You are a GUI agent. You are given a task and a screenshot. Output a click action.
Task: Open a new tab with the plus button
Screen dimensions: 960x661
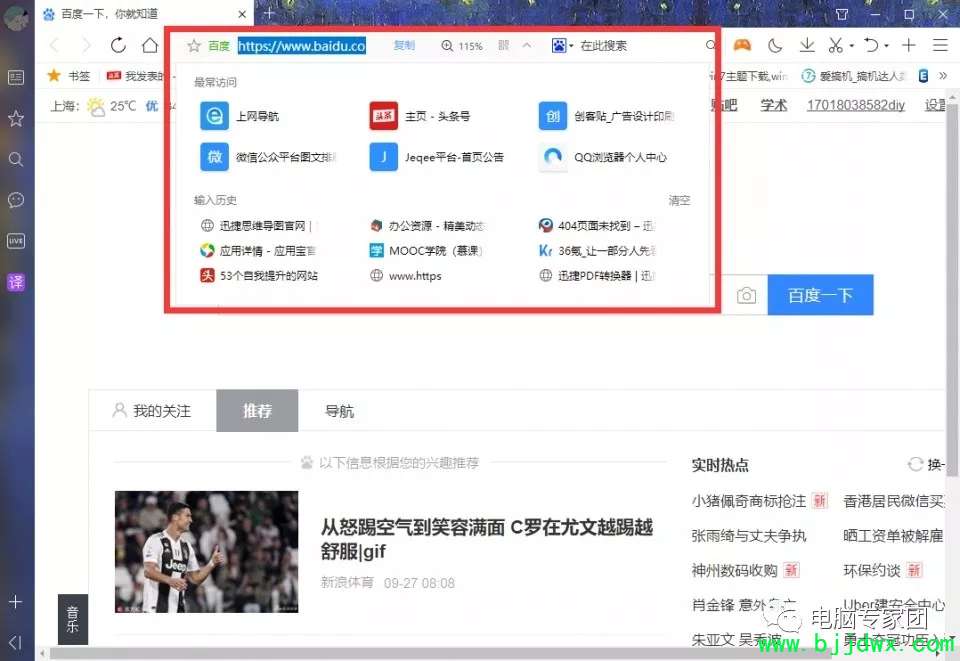(x=269, y=13)
